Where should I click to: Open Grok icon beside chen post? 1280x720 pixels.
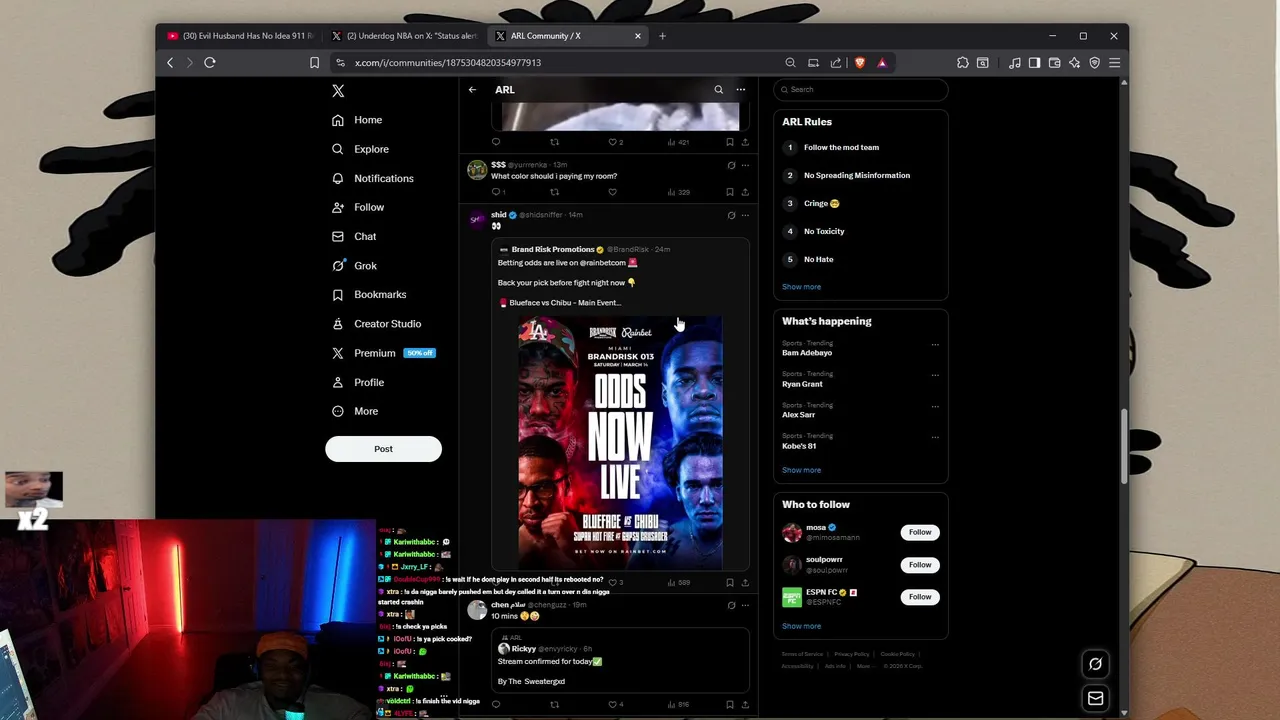(731, 605)
